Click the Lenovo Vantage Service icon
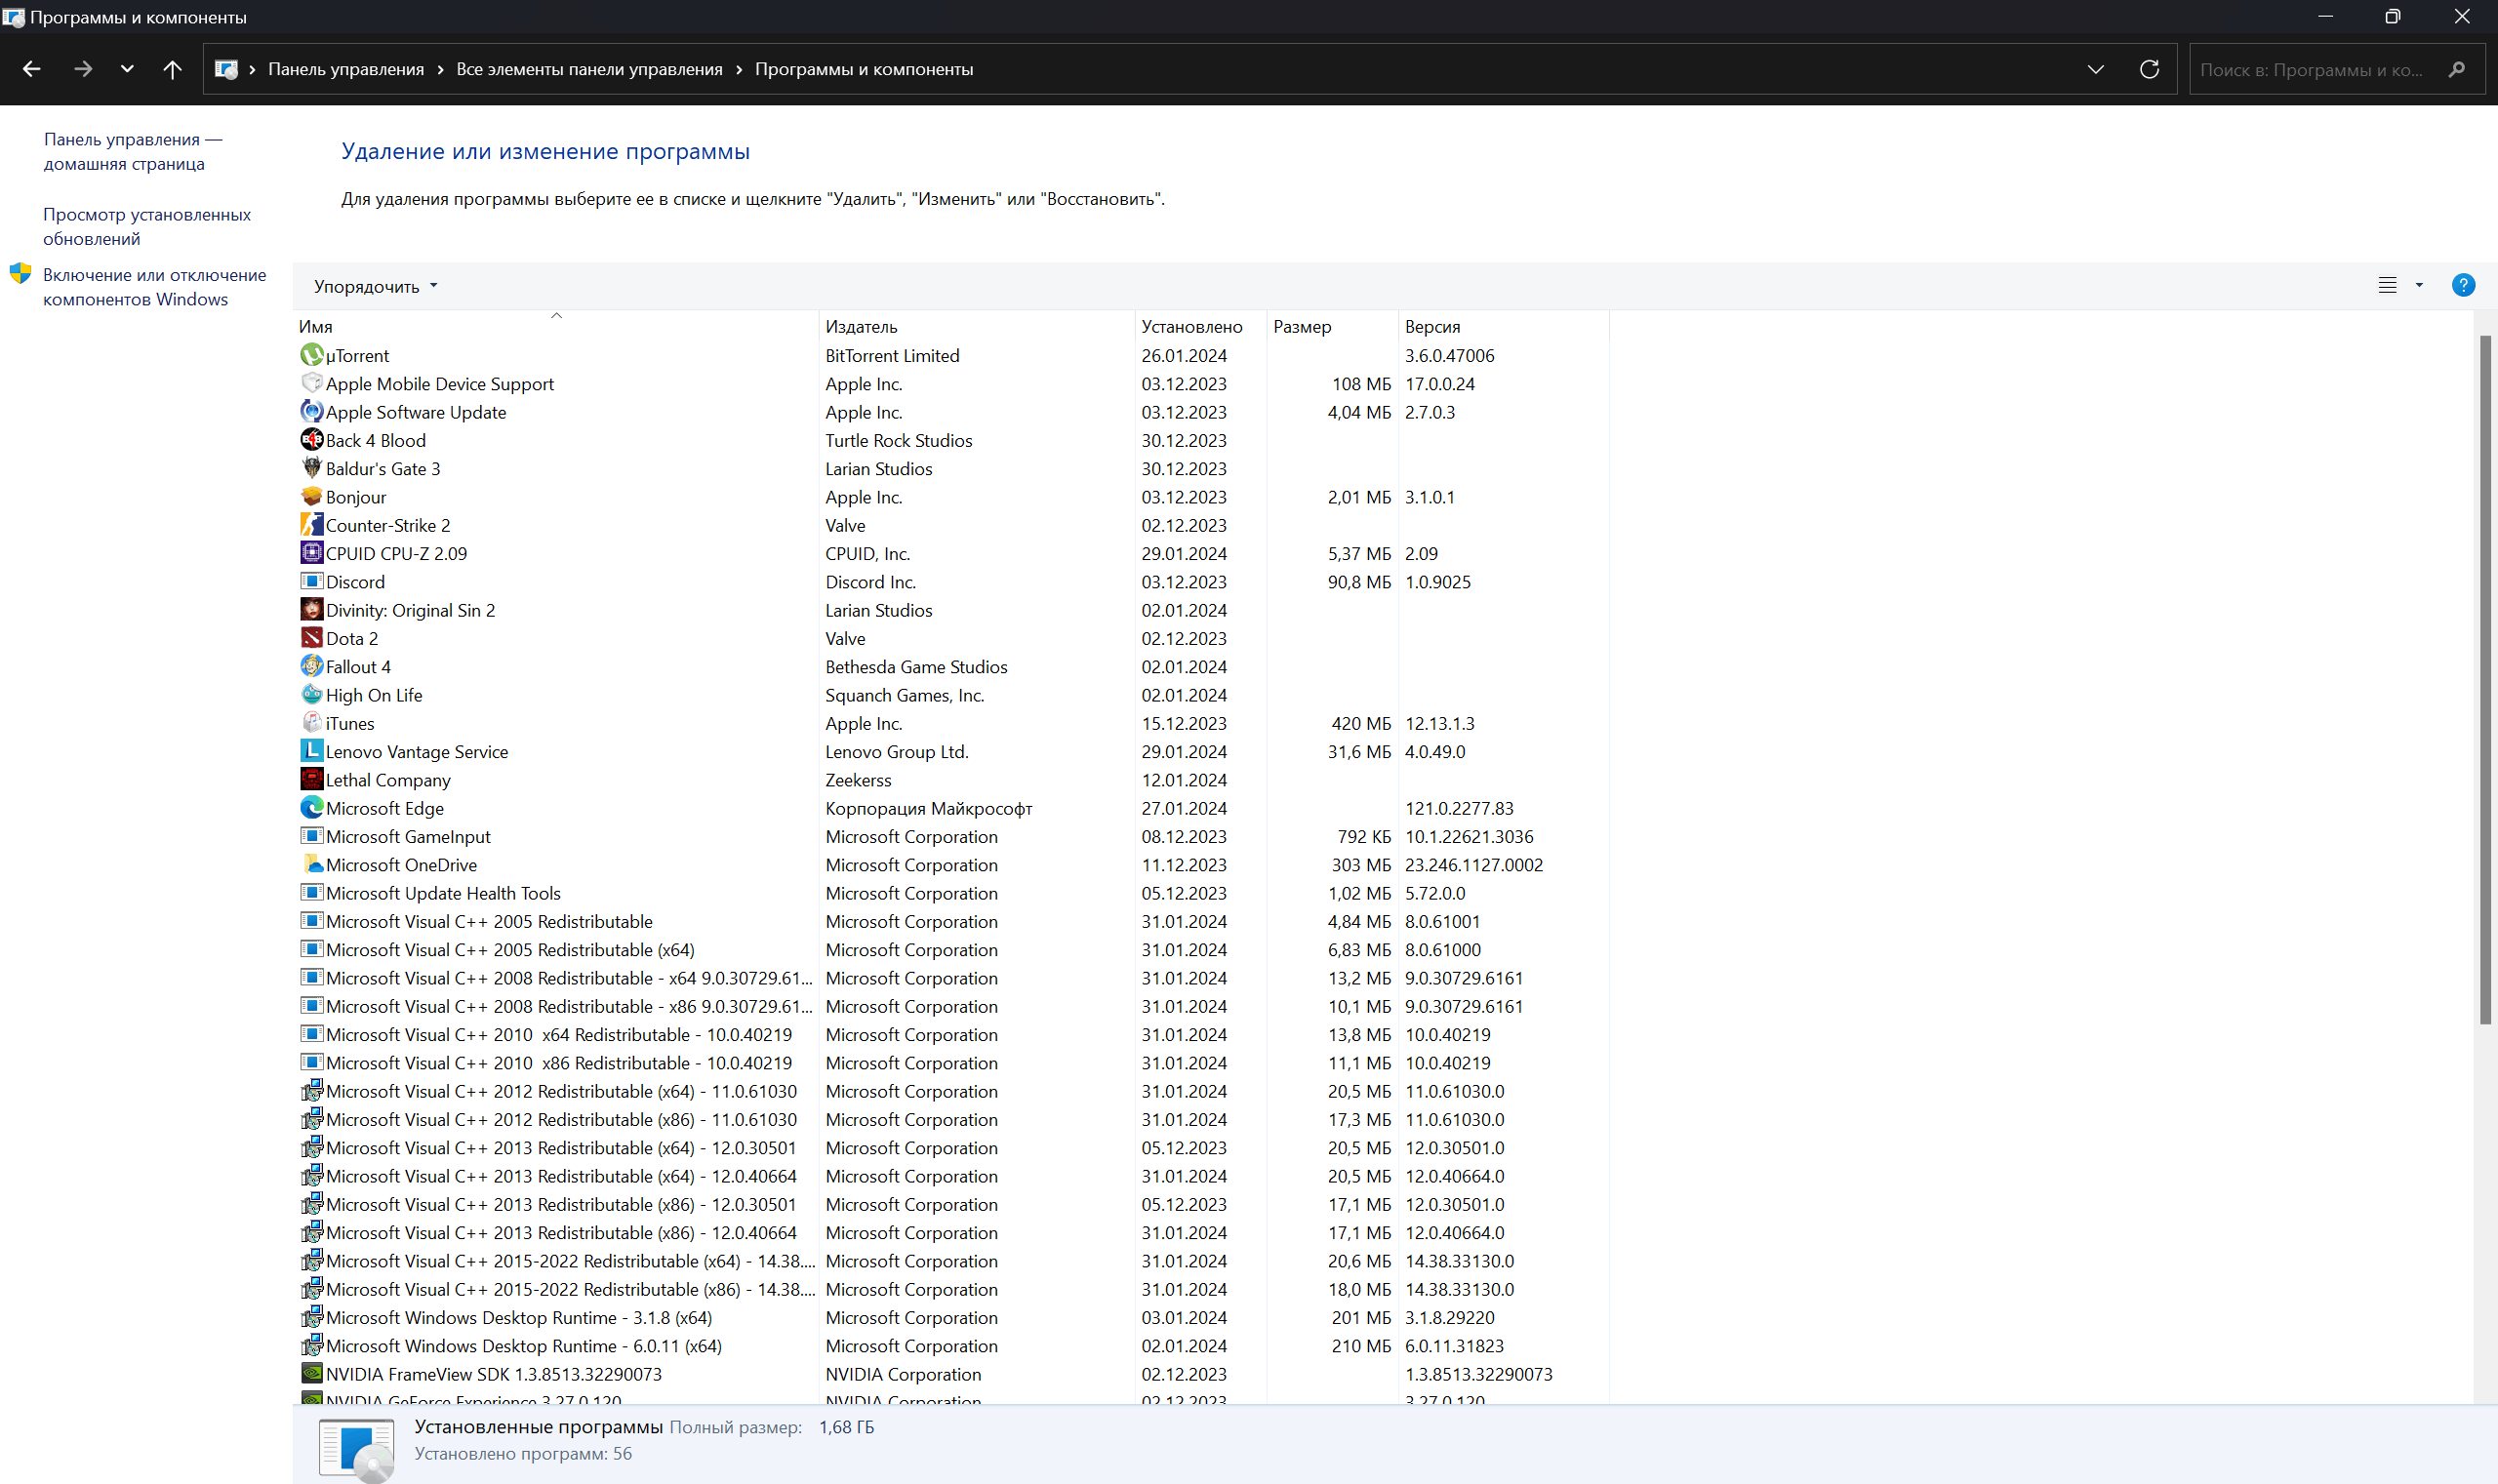The height and width of the screenshot is (1484, 2498). click(311, 751)
